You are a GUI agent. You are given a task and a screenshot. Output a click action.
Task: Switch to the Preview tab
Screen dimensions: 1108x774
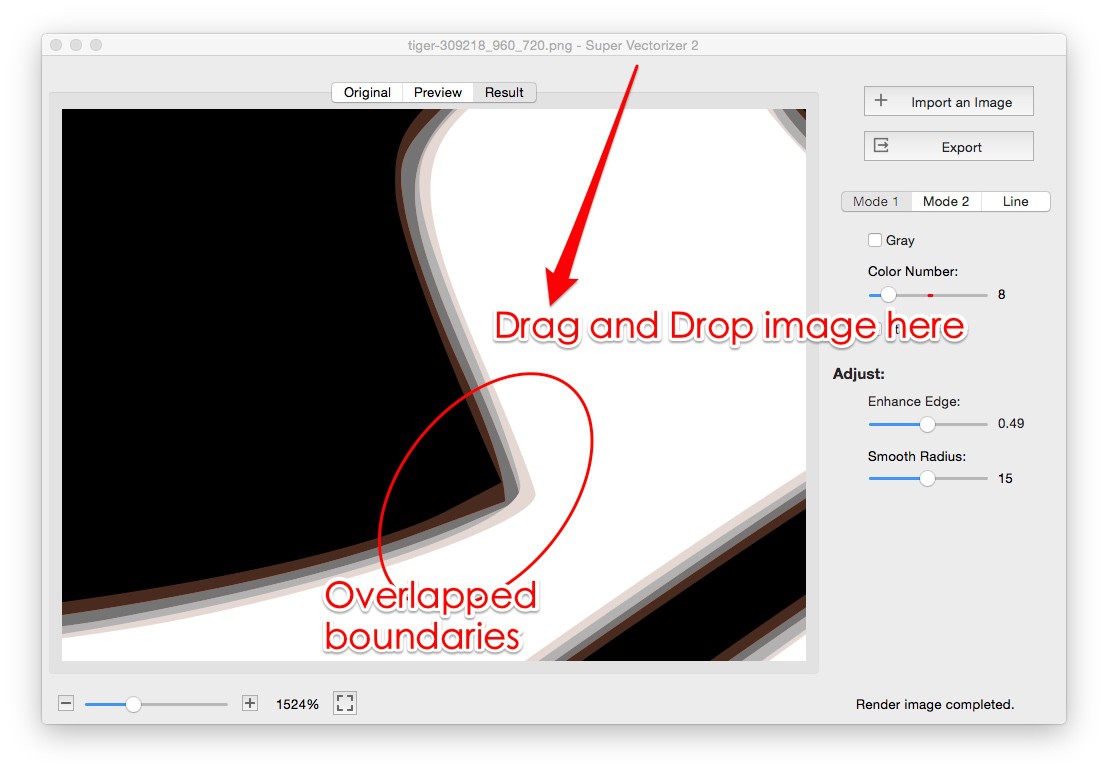(x=437, y=92)
